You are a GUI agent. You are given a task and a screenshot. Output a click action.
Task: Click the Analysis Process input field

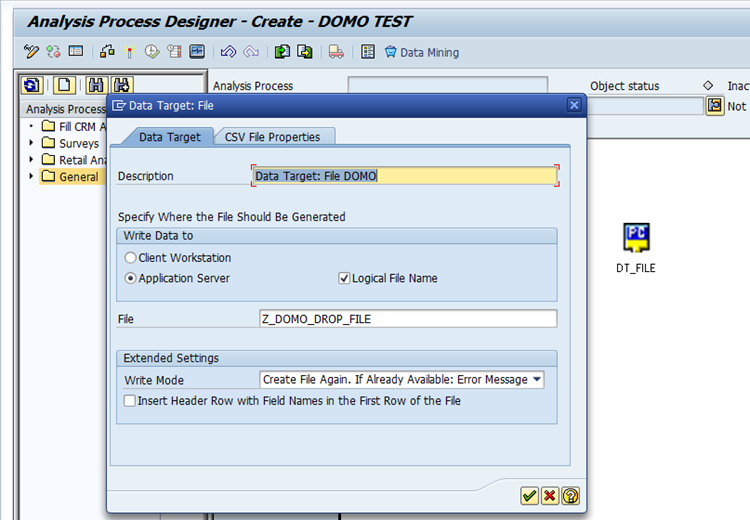[x=447, y=85]
